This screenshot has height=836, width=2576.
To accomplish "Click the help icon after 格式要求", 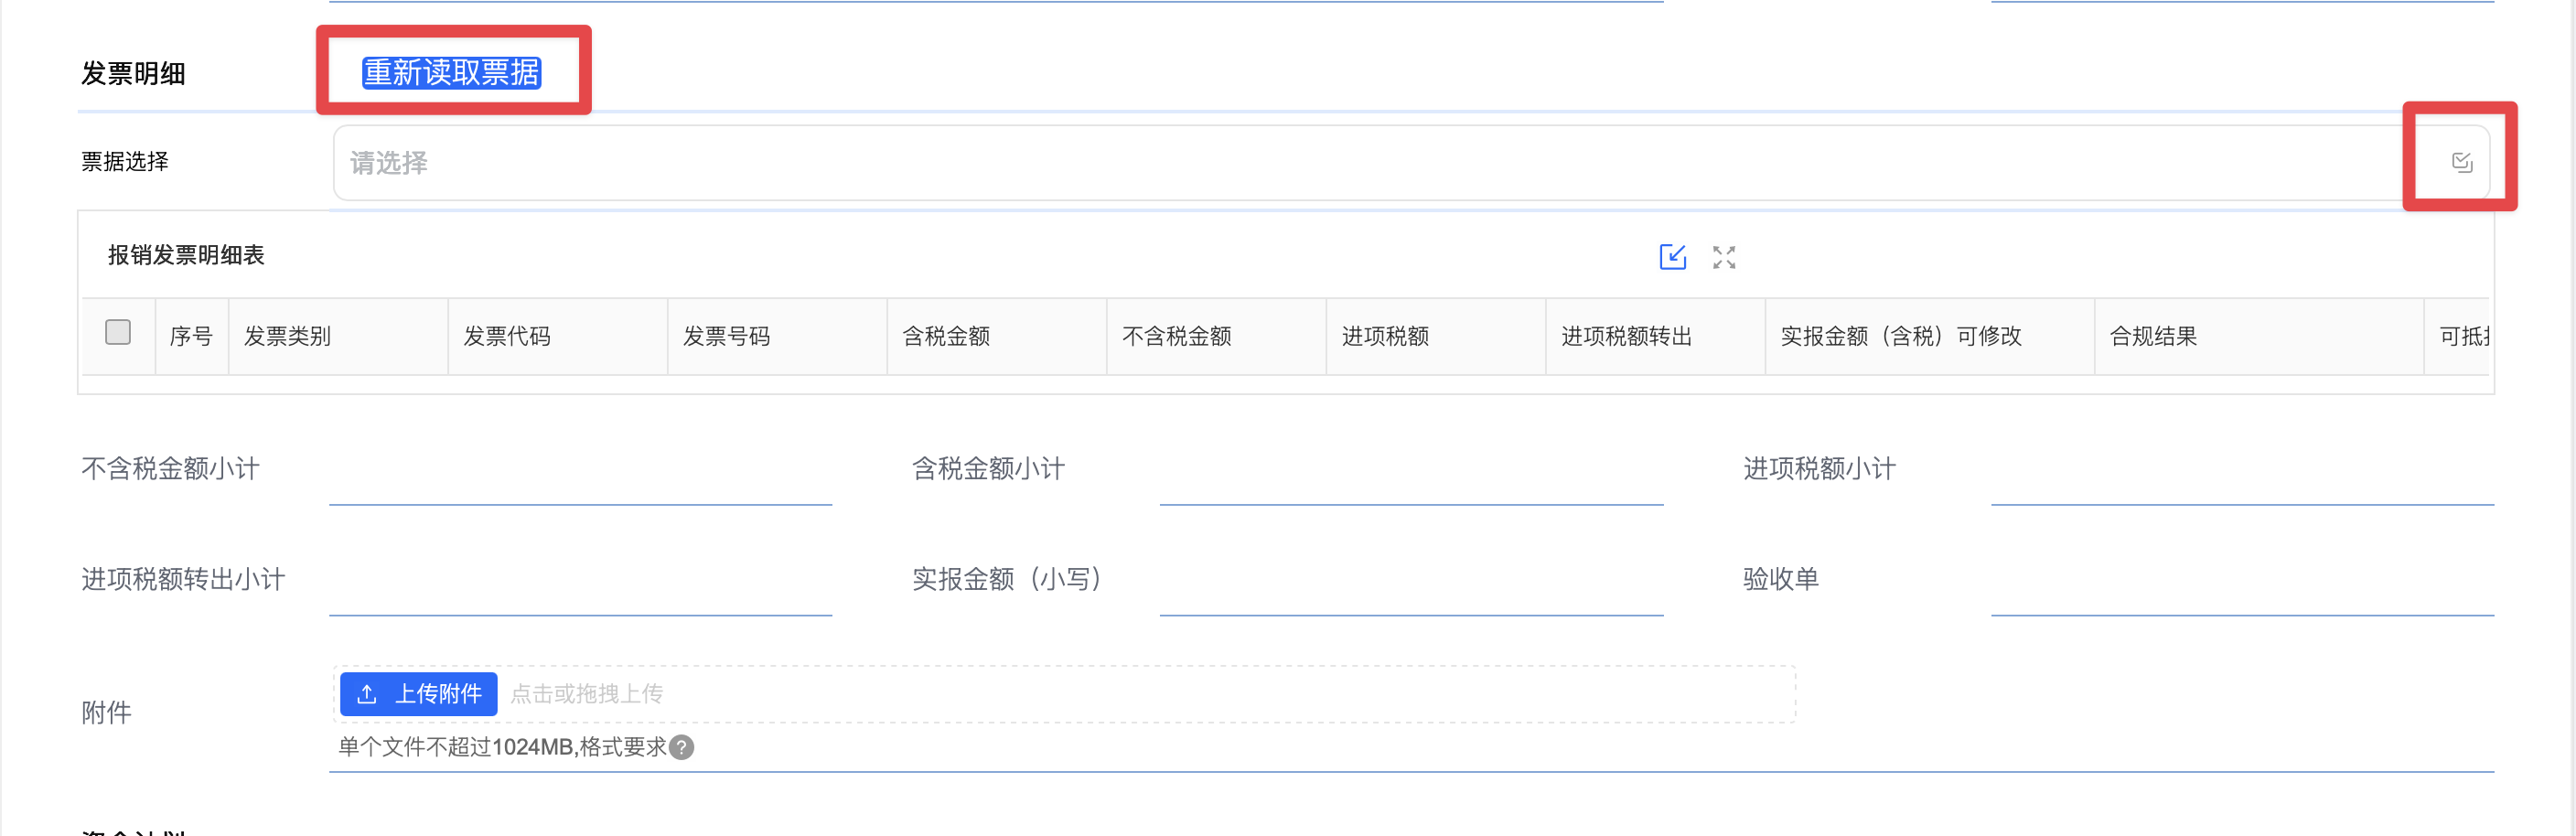I will [681, 747].
